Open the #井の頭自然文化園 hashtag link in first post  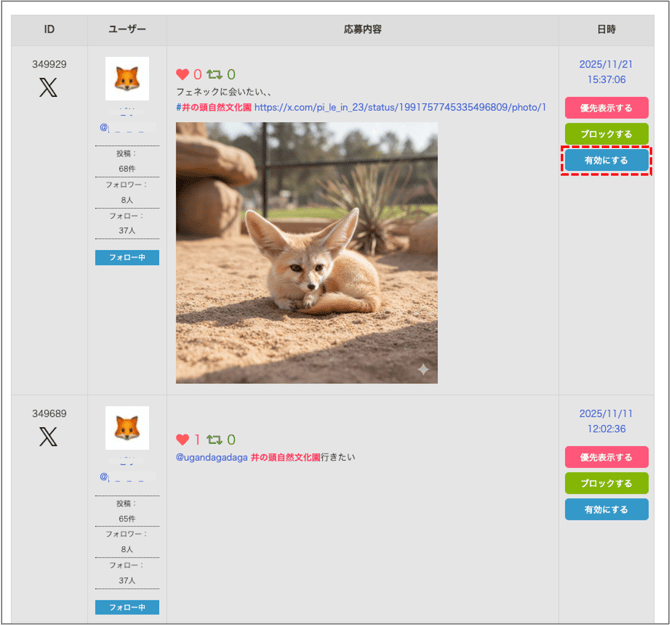(x=213, y=106)
